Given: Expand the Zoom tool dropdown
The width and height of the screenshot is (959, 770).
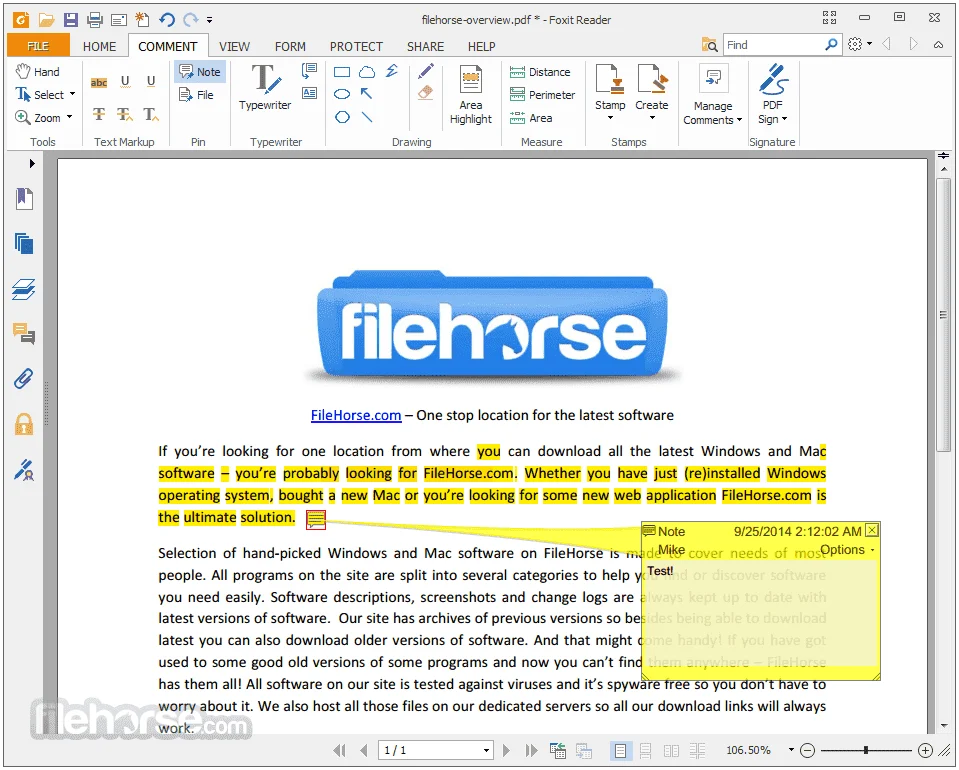Looking at the screenshot, I should point(69,117).
